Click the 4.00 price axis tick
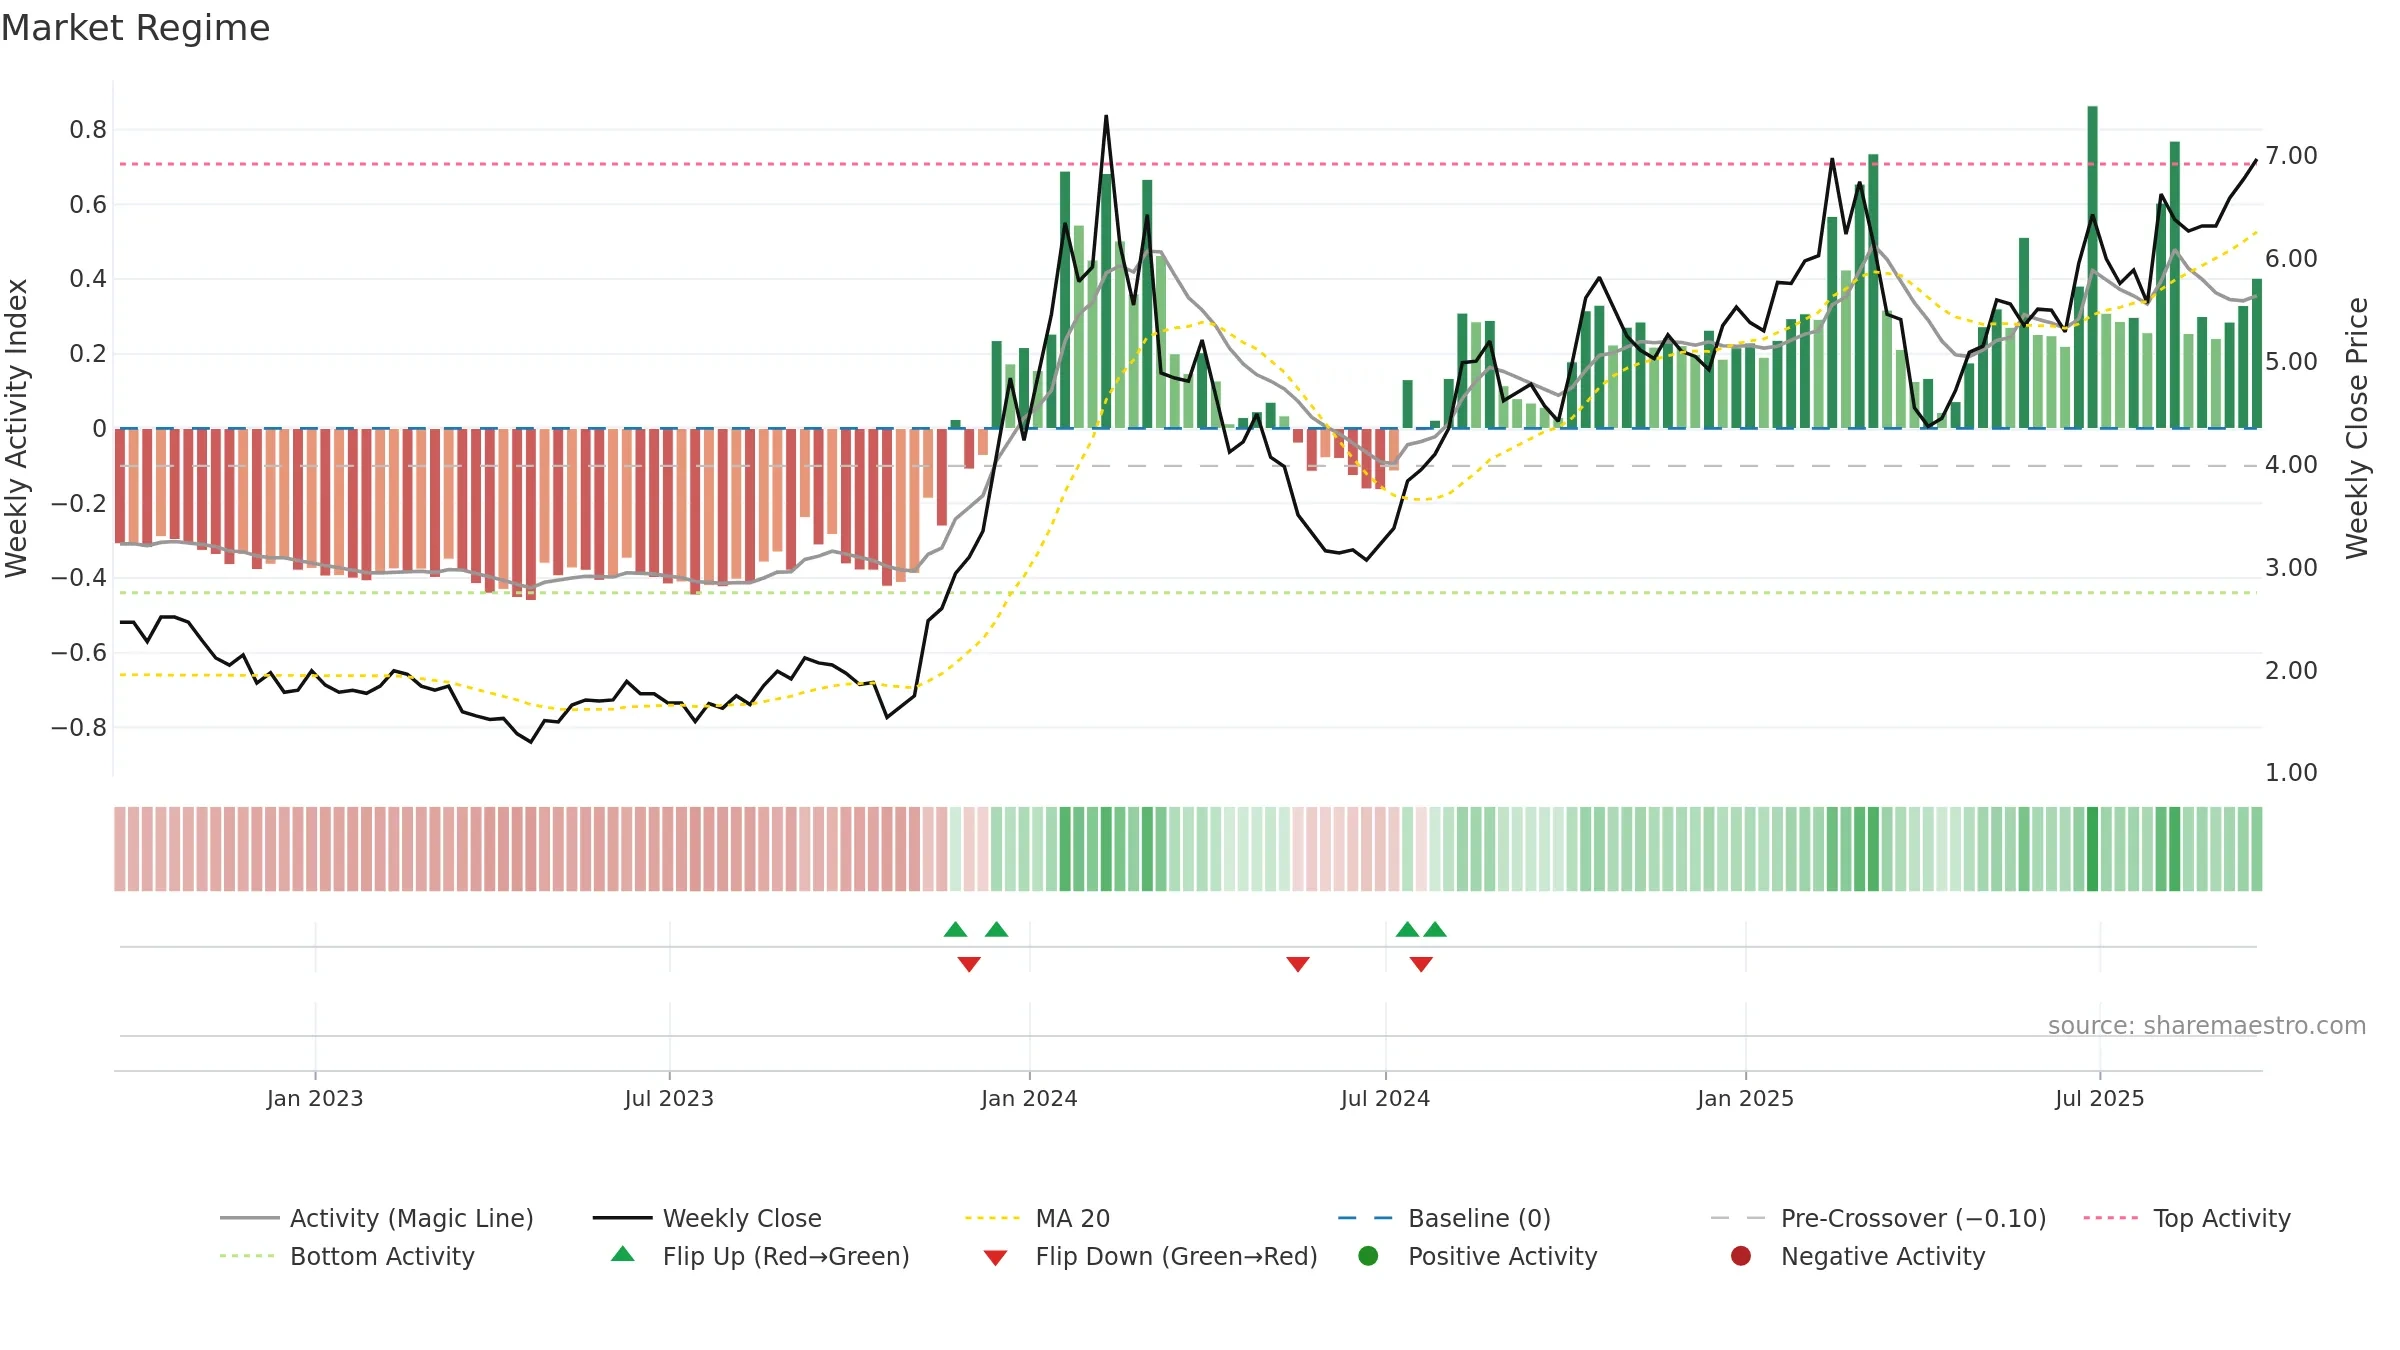Image resolution: width=2400 pixels, height=1350 pixels. [2291, 465]
